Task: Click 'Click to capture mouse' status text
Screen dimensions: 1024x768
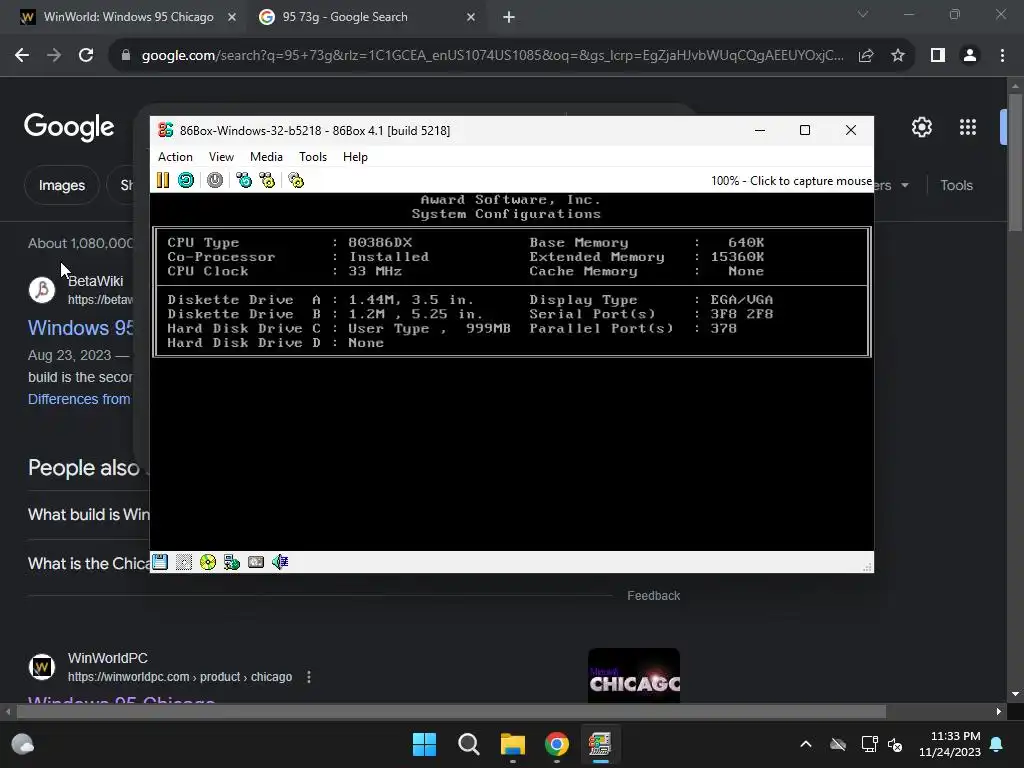Action: click(x=791, y=181)
